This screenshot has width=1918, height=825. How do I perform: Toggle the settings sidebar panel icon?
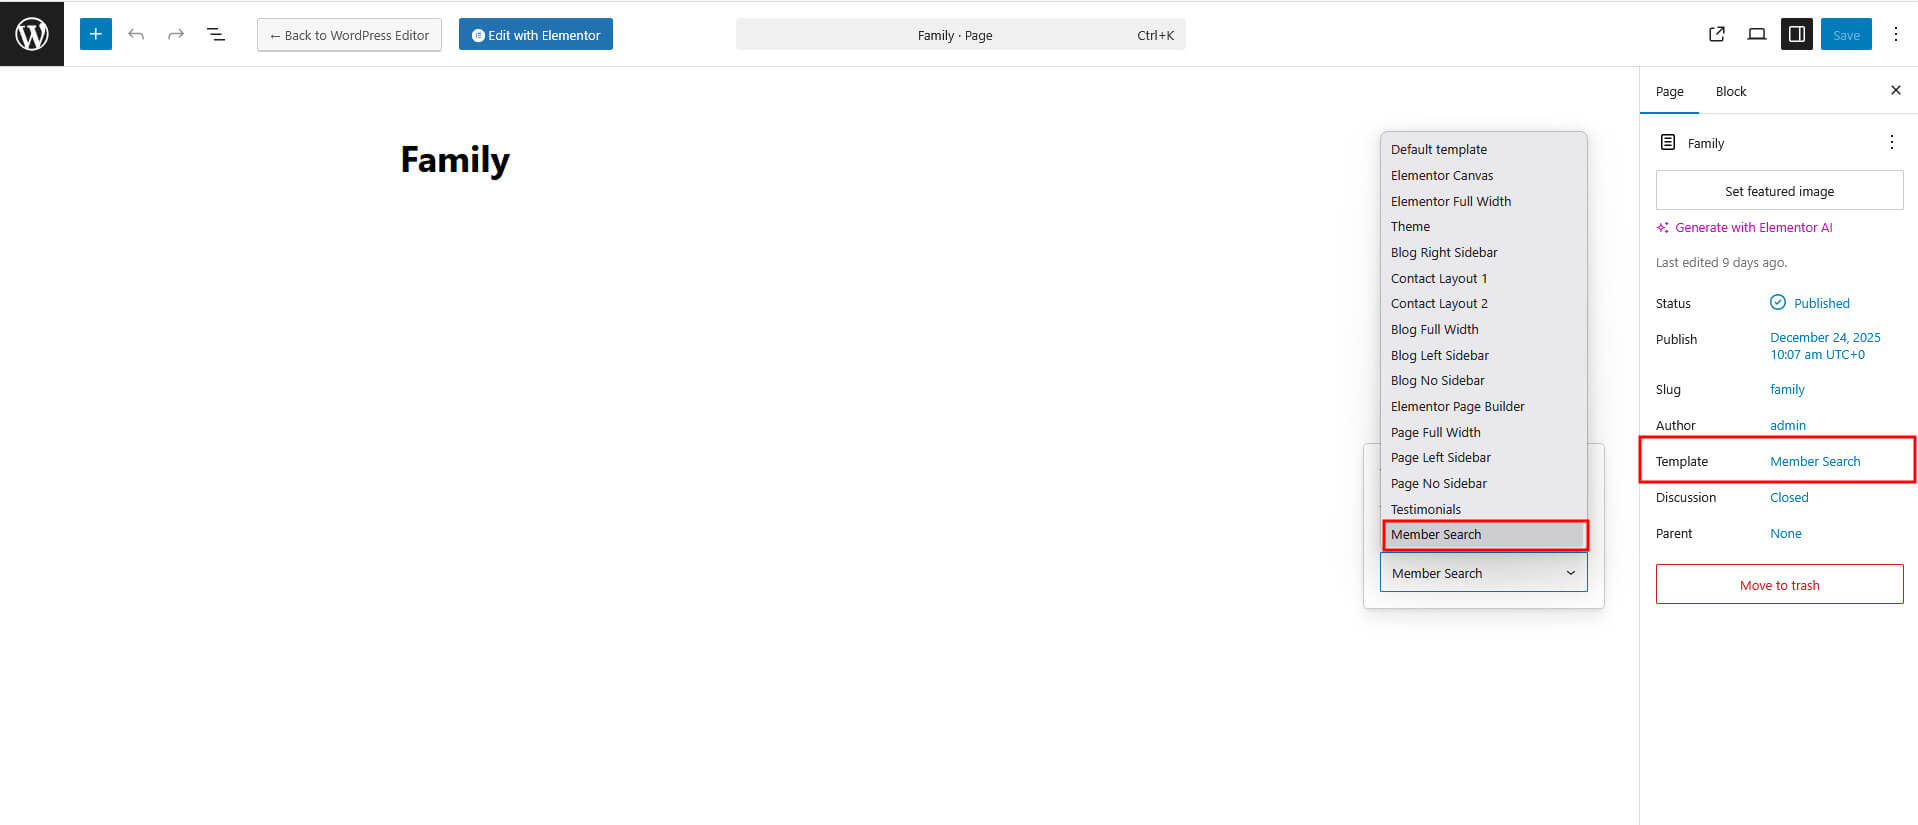coord(1796,34)
